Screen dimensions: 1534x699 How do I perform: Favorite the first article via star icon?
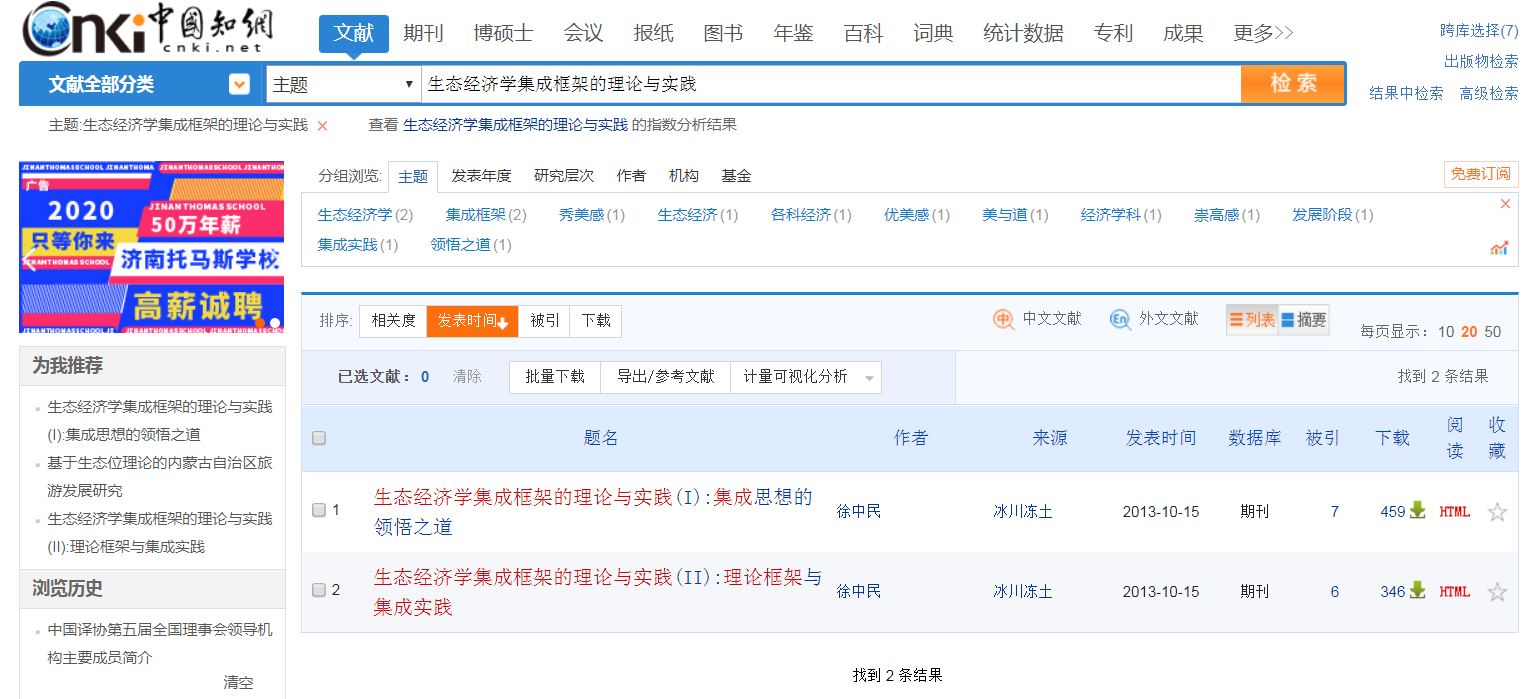coord(1497,511)
